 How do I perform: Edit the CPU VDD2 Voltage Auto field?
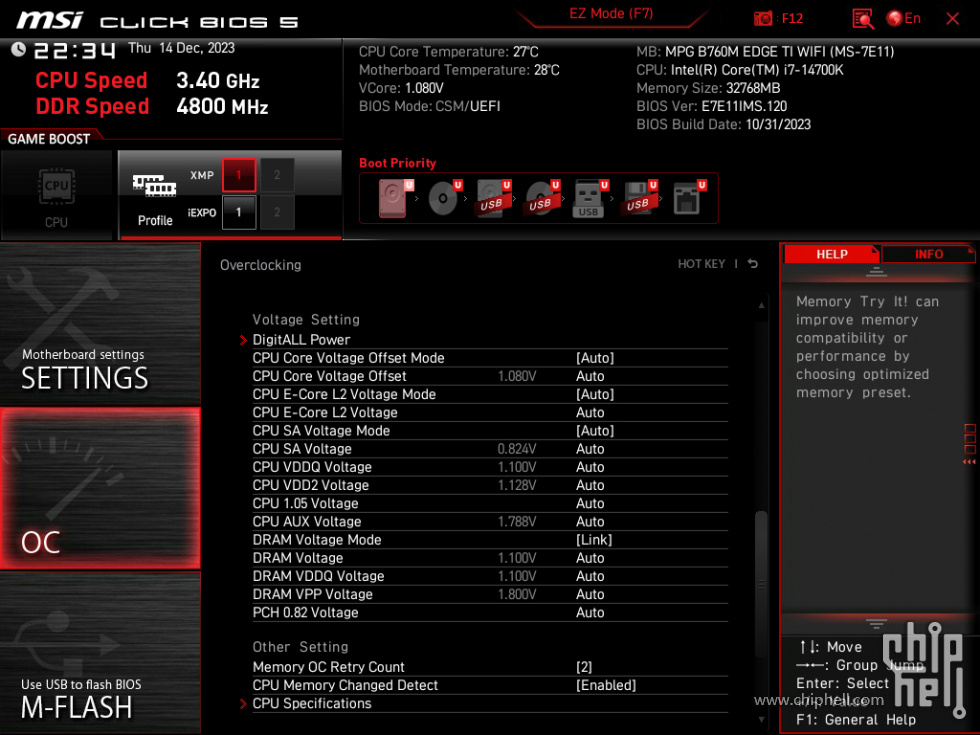(589, 485)
